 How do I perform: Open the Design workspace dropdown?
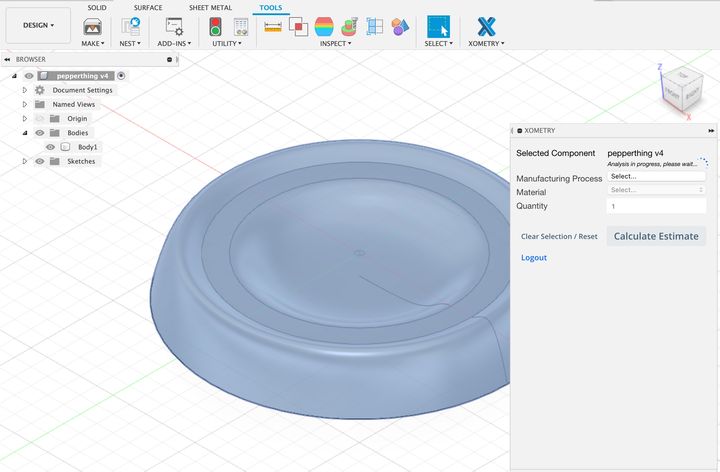tap(38, 25)
